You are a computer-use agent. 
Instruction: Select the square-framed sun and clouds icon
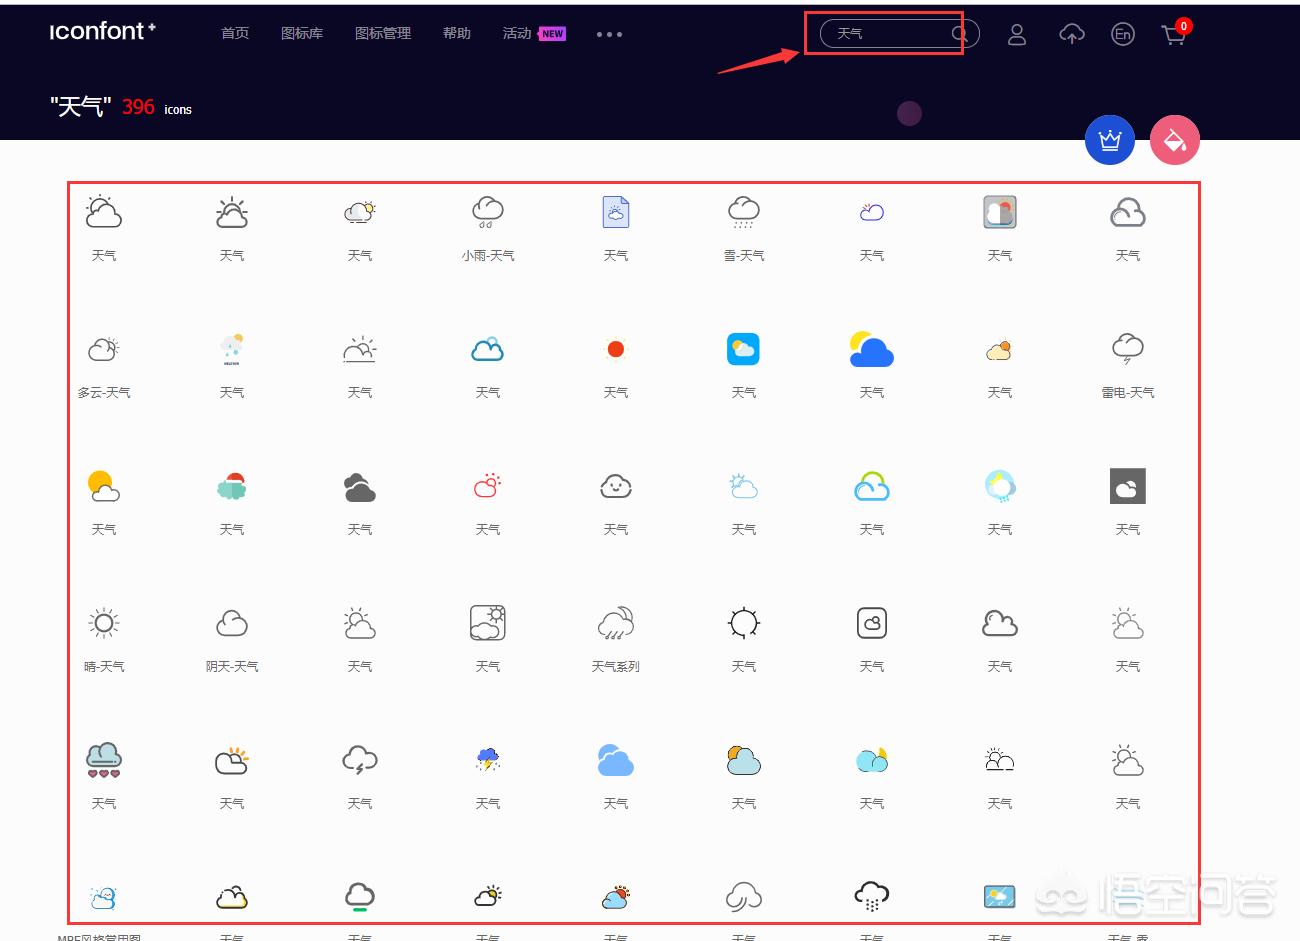(x=488, y=623)
